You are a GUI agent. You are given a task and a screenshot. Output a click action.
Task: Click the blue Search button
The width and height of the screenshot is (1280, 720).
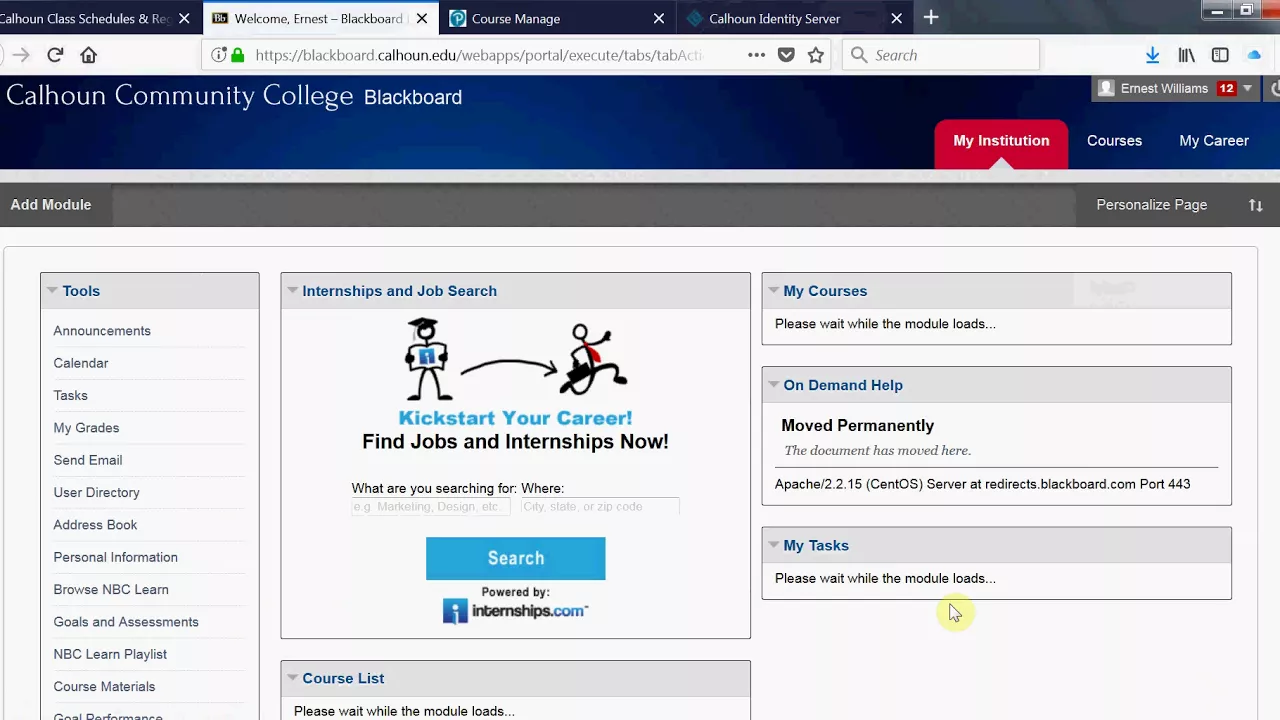[x=515, y=558]
